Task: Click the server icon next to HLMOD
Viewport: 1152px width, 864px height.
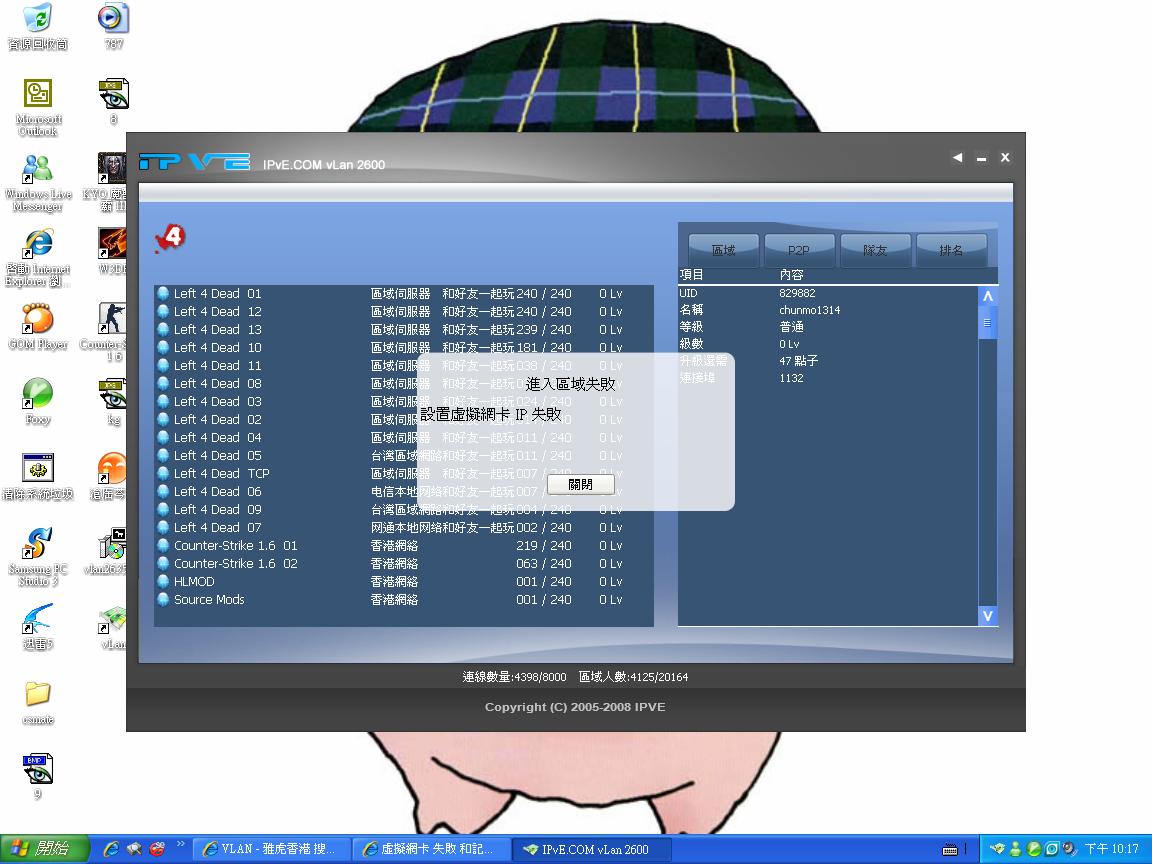Action: (x=163, y=581)
